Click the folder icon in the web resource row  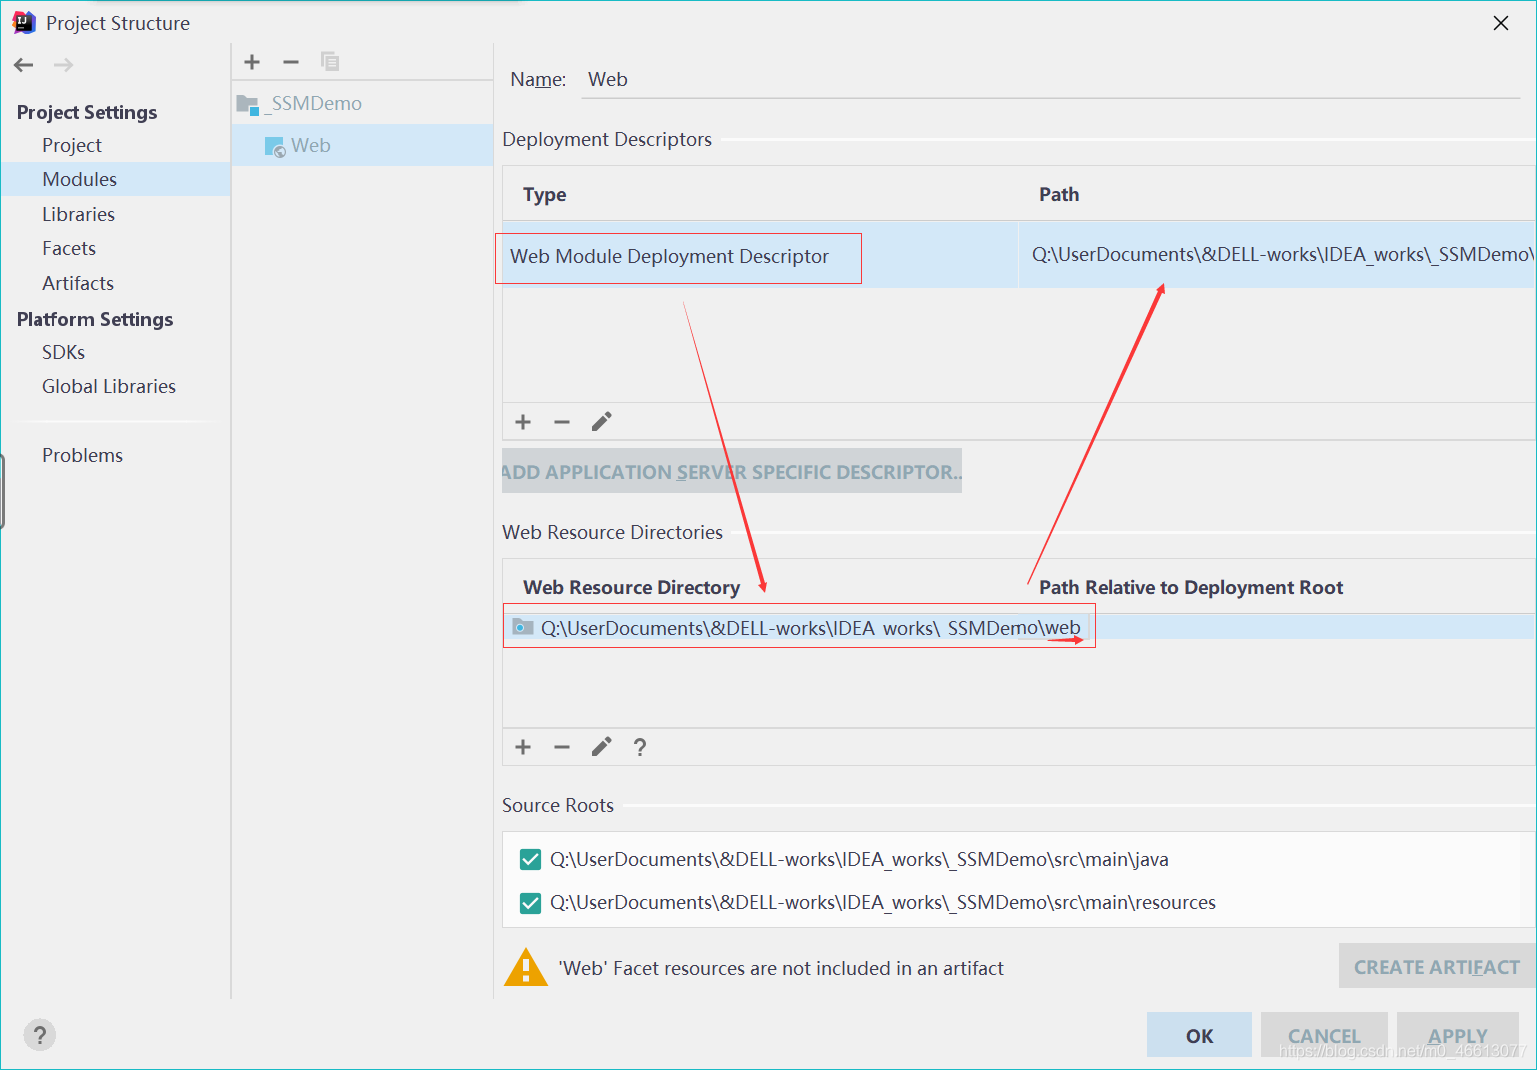[x=523, y=627]
